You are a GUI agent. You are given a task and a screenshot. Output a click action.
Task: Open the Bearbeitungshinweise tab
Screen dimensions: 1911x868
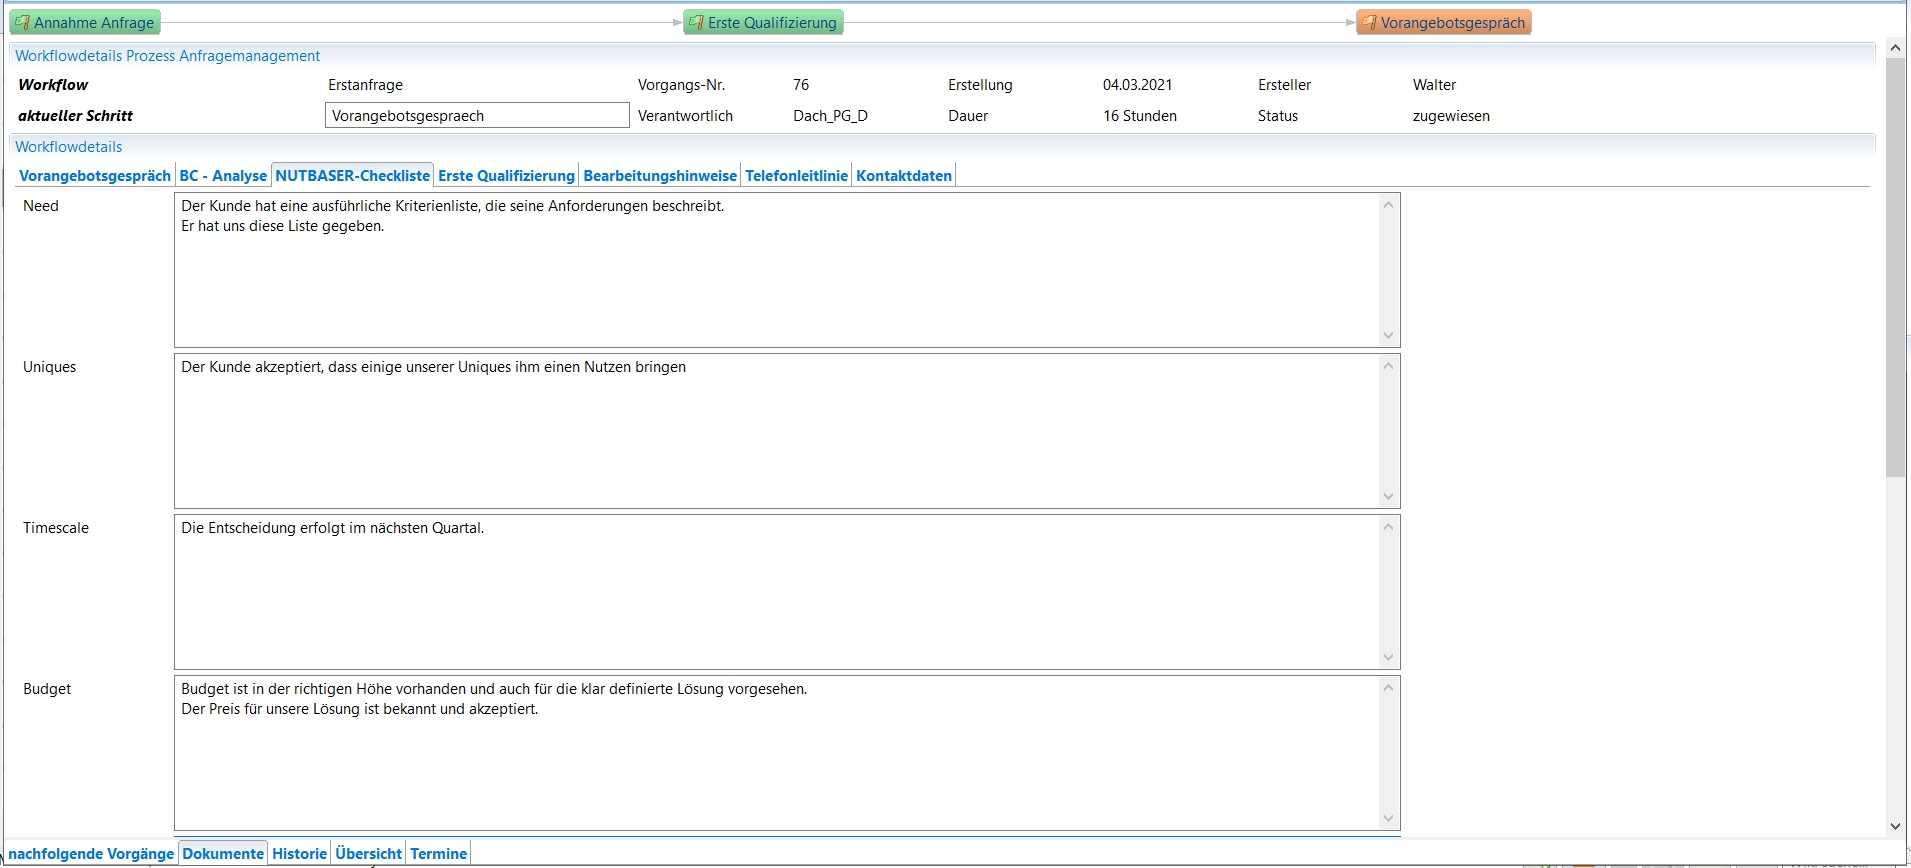click(x=660, y=176)
